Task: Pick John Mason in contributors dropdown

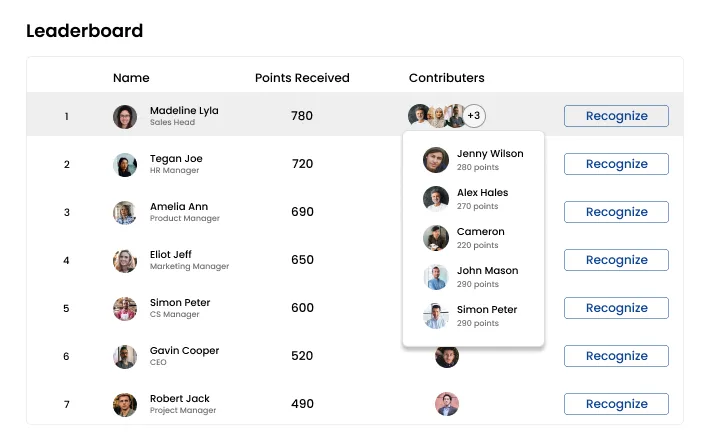Action: [487, 276]
